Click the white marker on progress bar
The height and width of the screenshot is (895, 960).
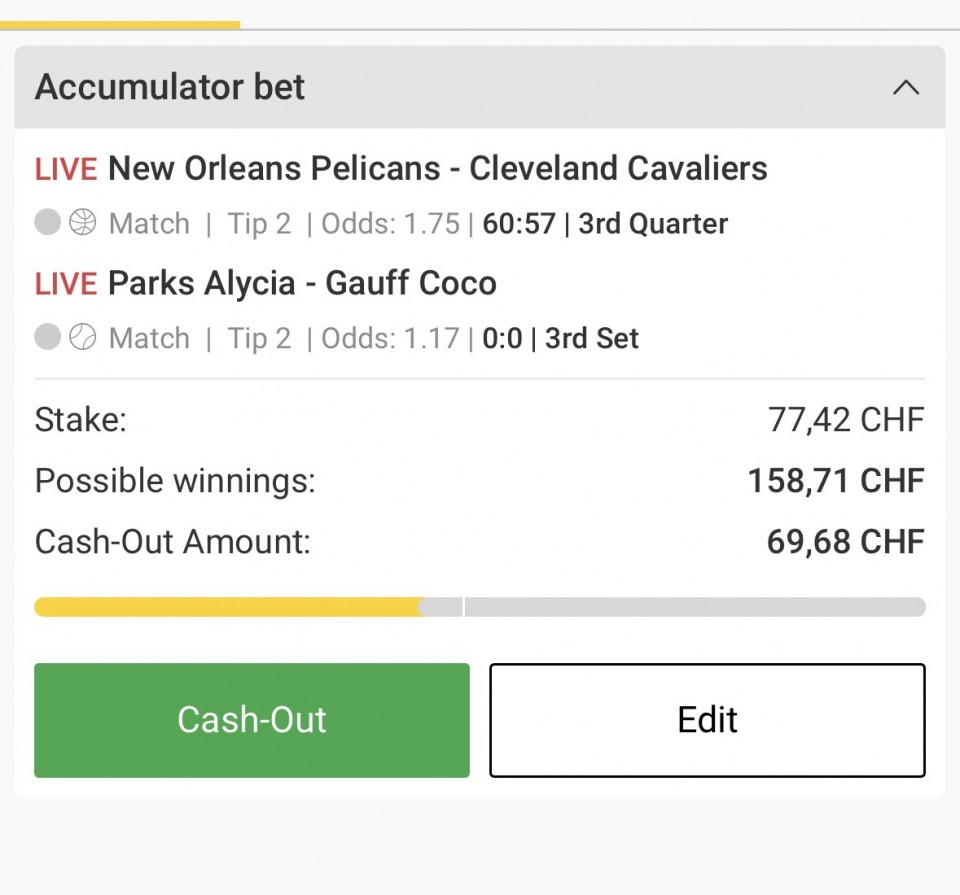[x=463, y=607]
